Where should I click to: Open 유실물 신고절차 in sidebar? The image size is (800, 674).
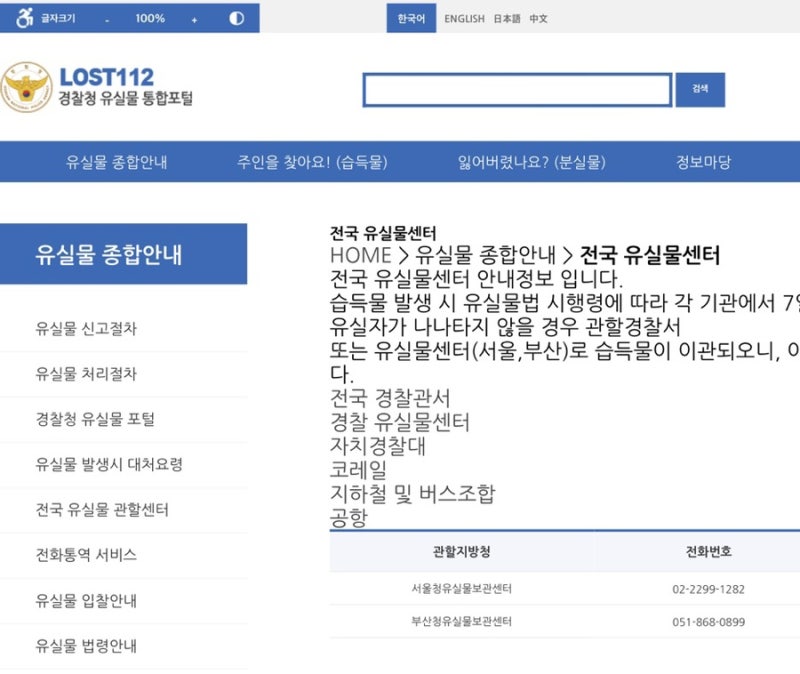(86, 329)
